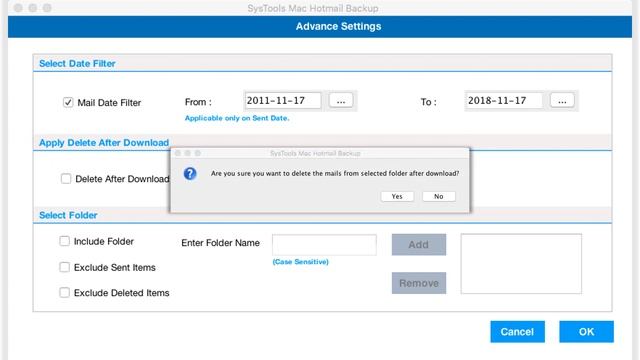Cancel the Advance Settings dialog

[x=518, y=331]
